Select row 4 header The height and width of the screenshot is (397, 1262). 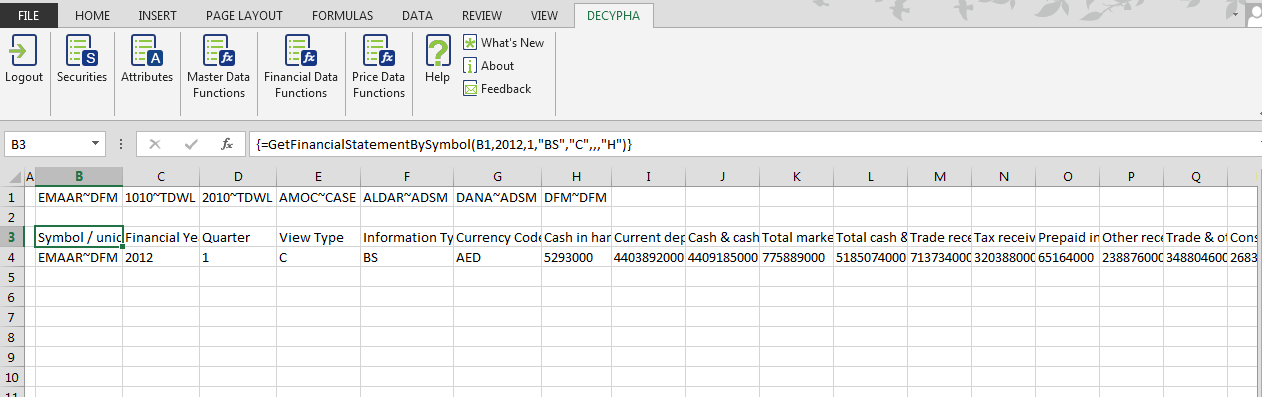(x=11, y=257)
